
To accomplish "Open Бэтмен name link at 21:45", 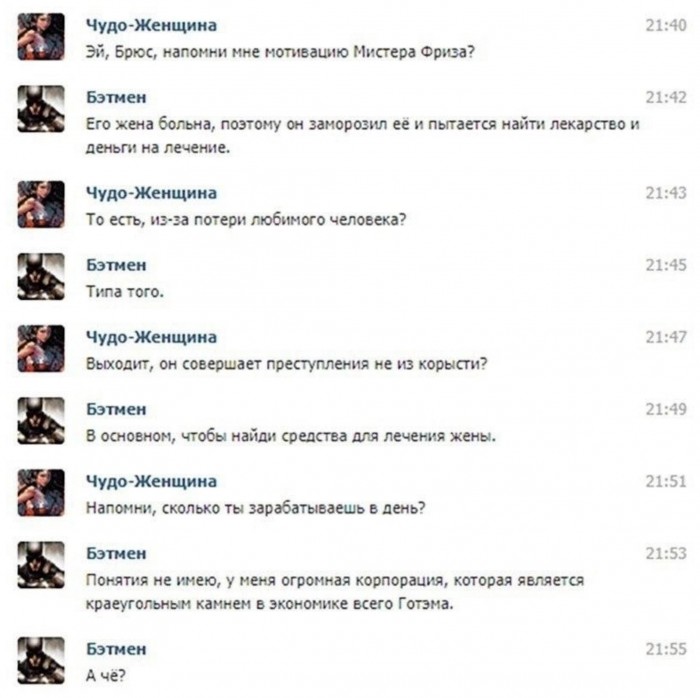I will pos(116,265).
